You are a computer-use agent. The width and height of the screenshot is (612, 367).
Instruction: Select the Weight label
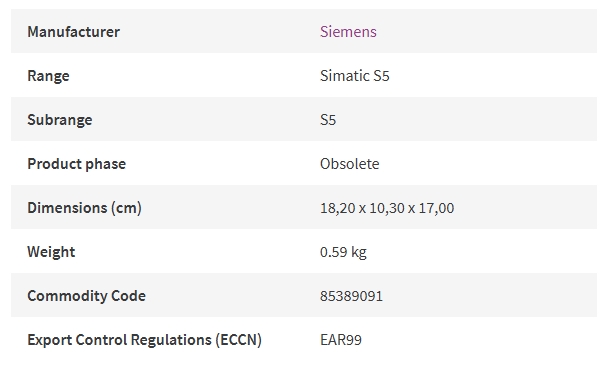(x=51, y=252)
